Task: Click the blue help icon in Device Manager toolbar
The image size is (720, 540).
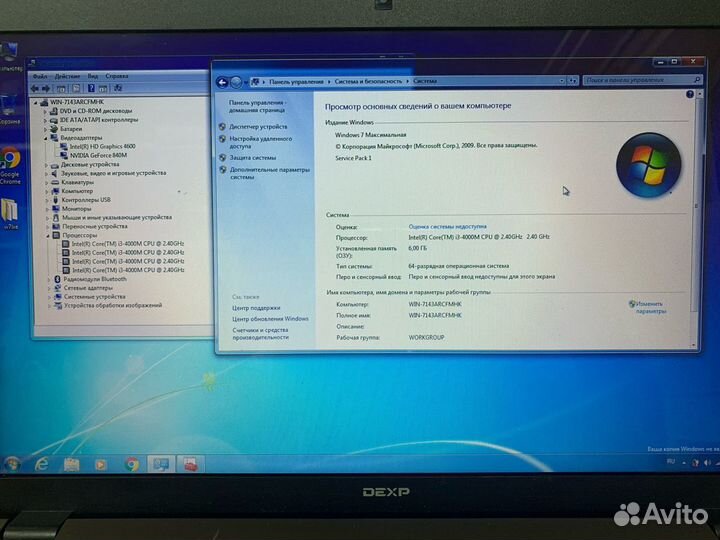Action: [x=91, y=88]
